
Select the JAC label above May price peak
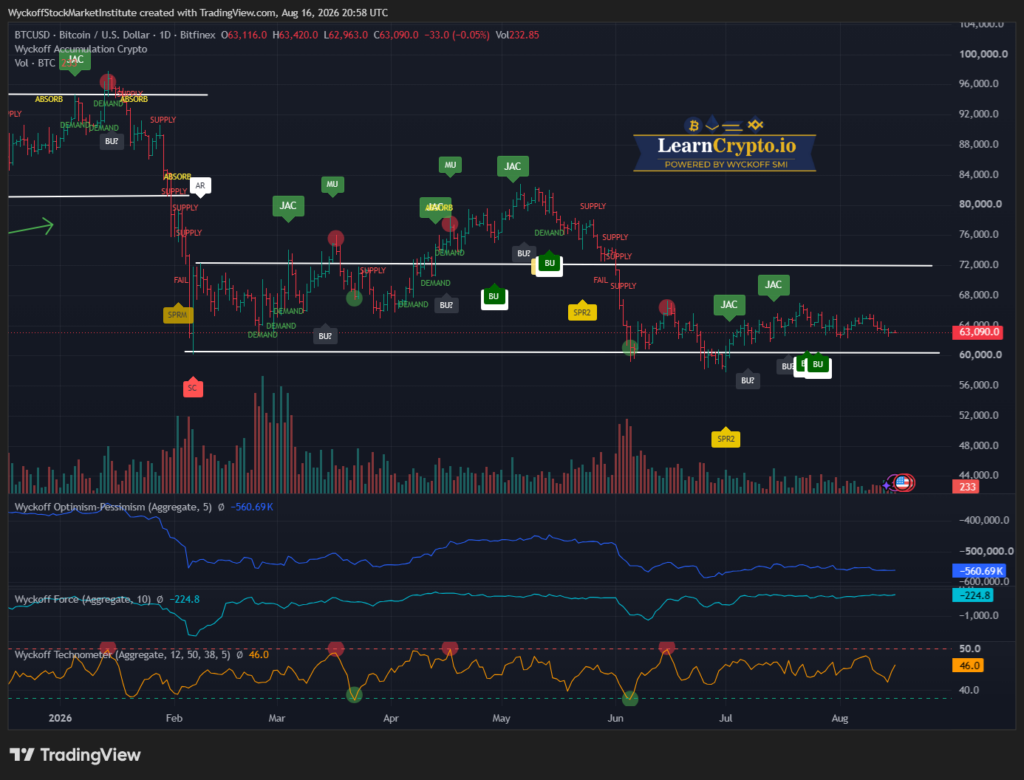pyautogui.click(x=513, y=167)
